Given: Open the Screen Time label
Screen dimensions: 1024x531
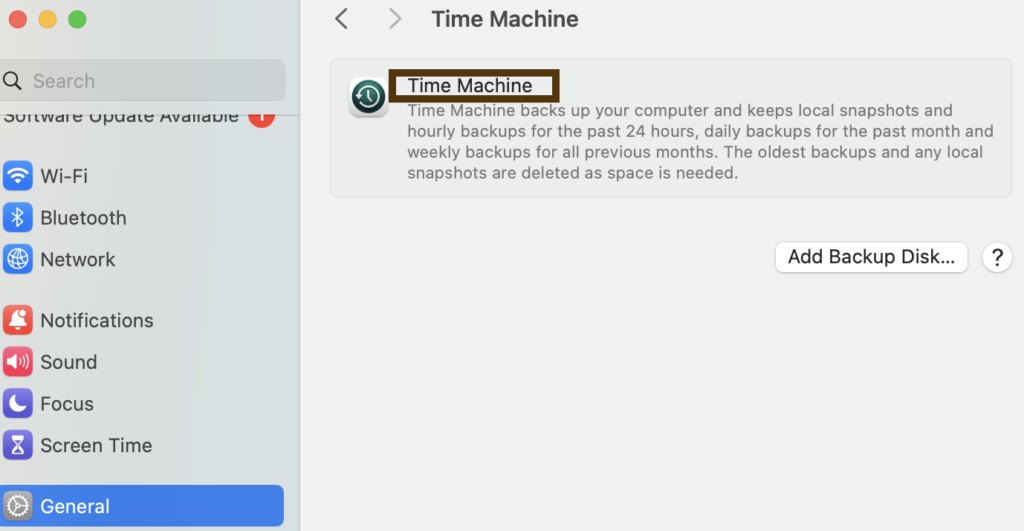Looking at the screenshot, I should (96, 445).
